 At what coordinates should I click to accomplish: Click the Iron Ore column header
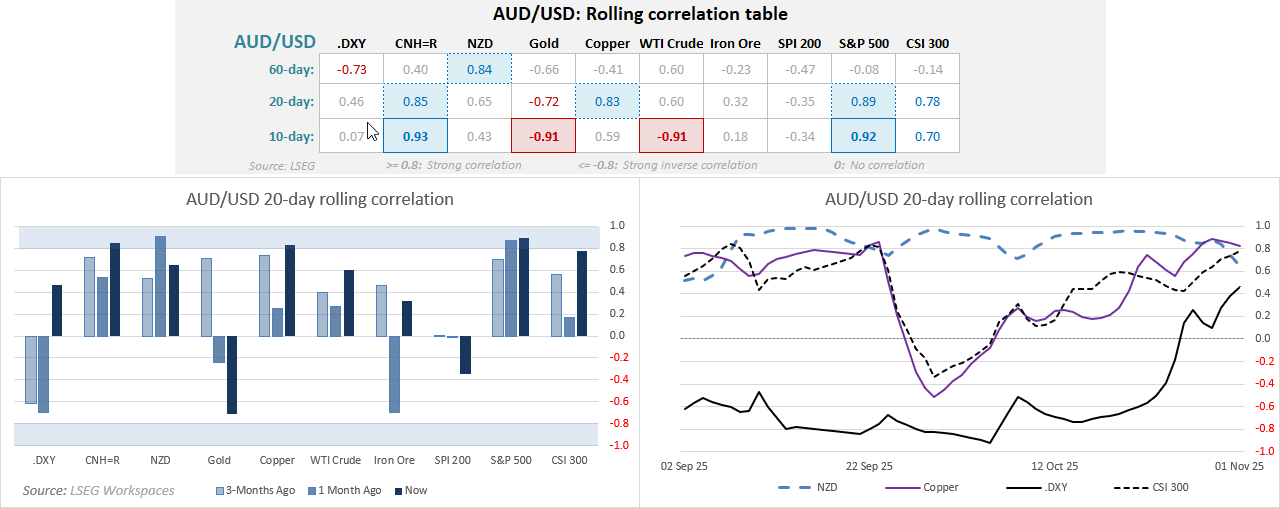735,43
